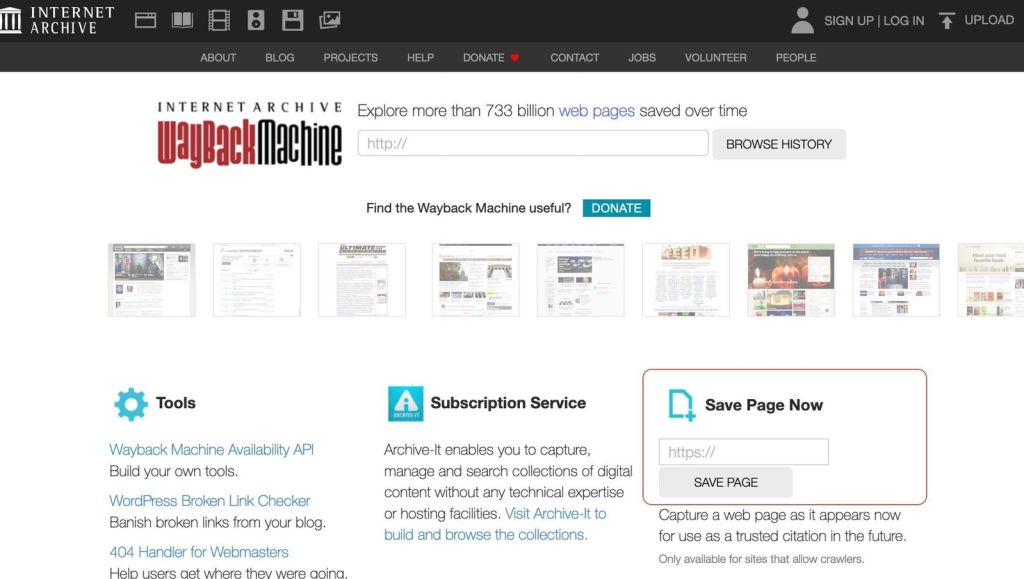Focus the Save Page Now https:// field
The image size is (1024, 579).
pos(744,452)
